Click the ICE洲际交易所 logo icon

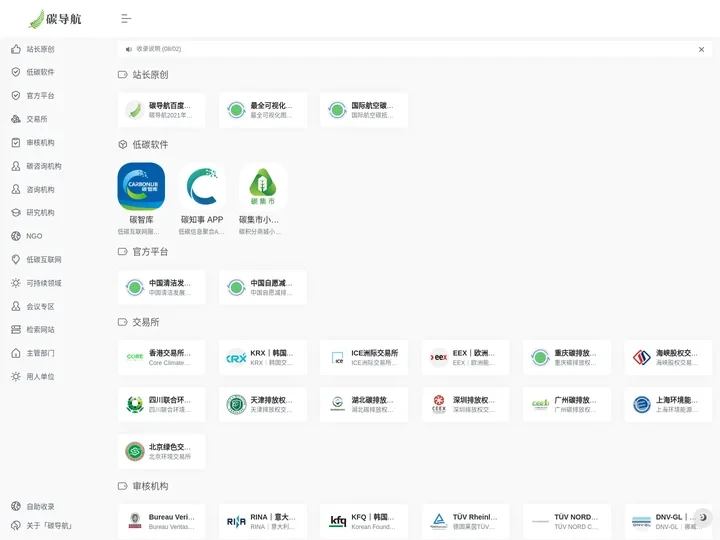338,357
